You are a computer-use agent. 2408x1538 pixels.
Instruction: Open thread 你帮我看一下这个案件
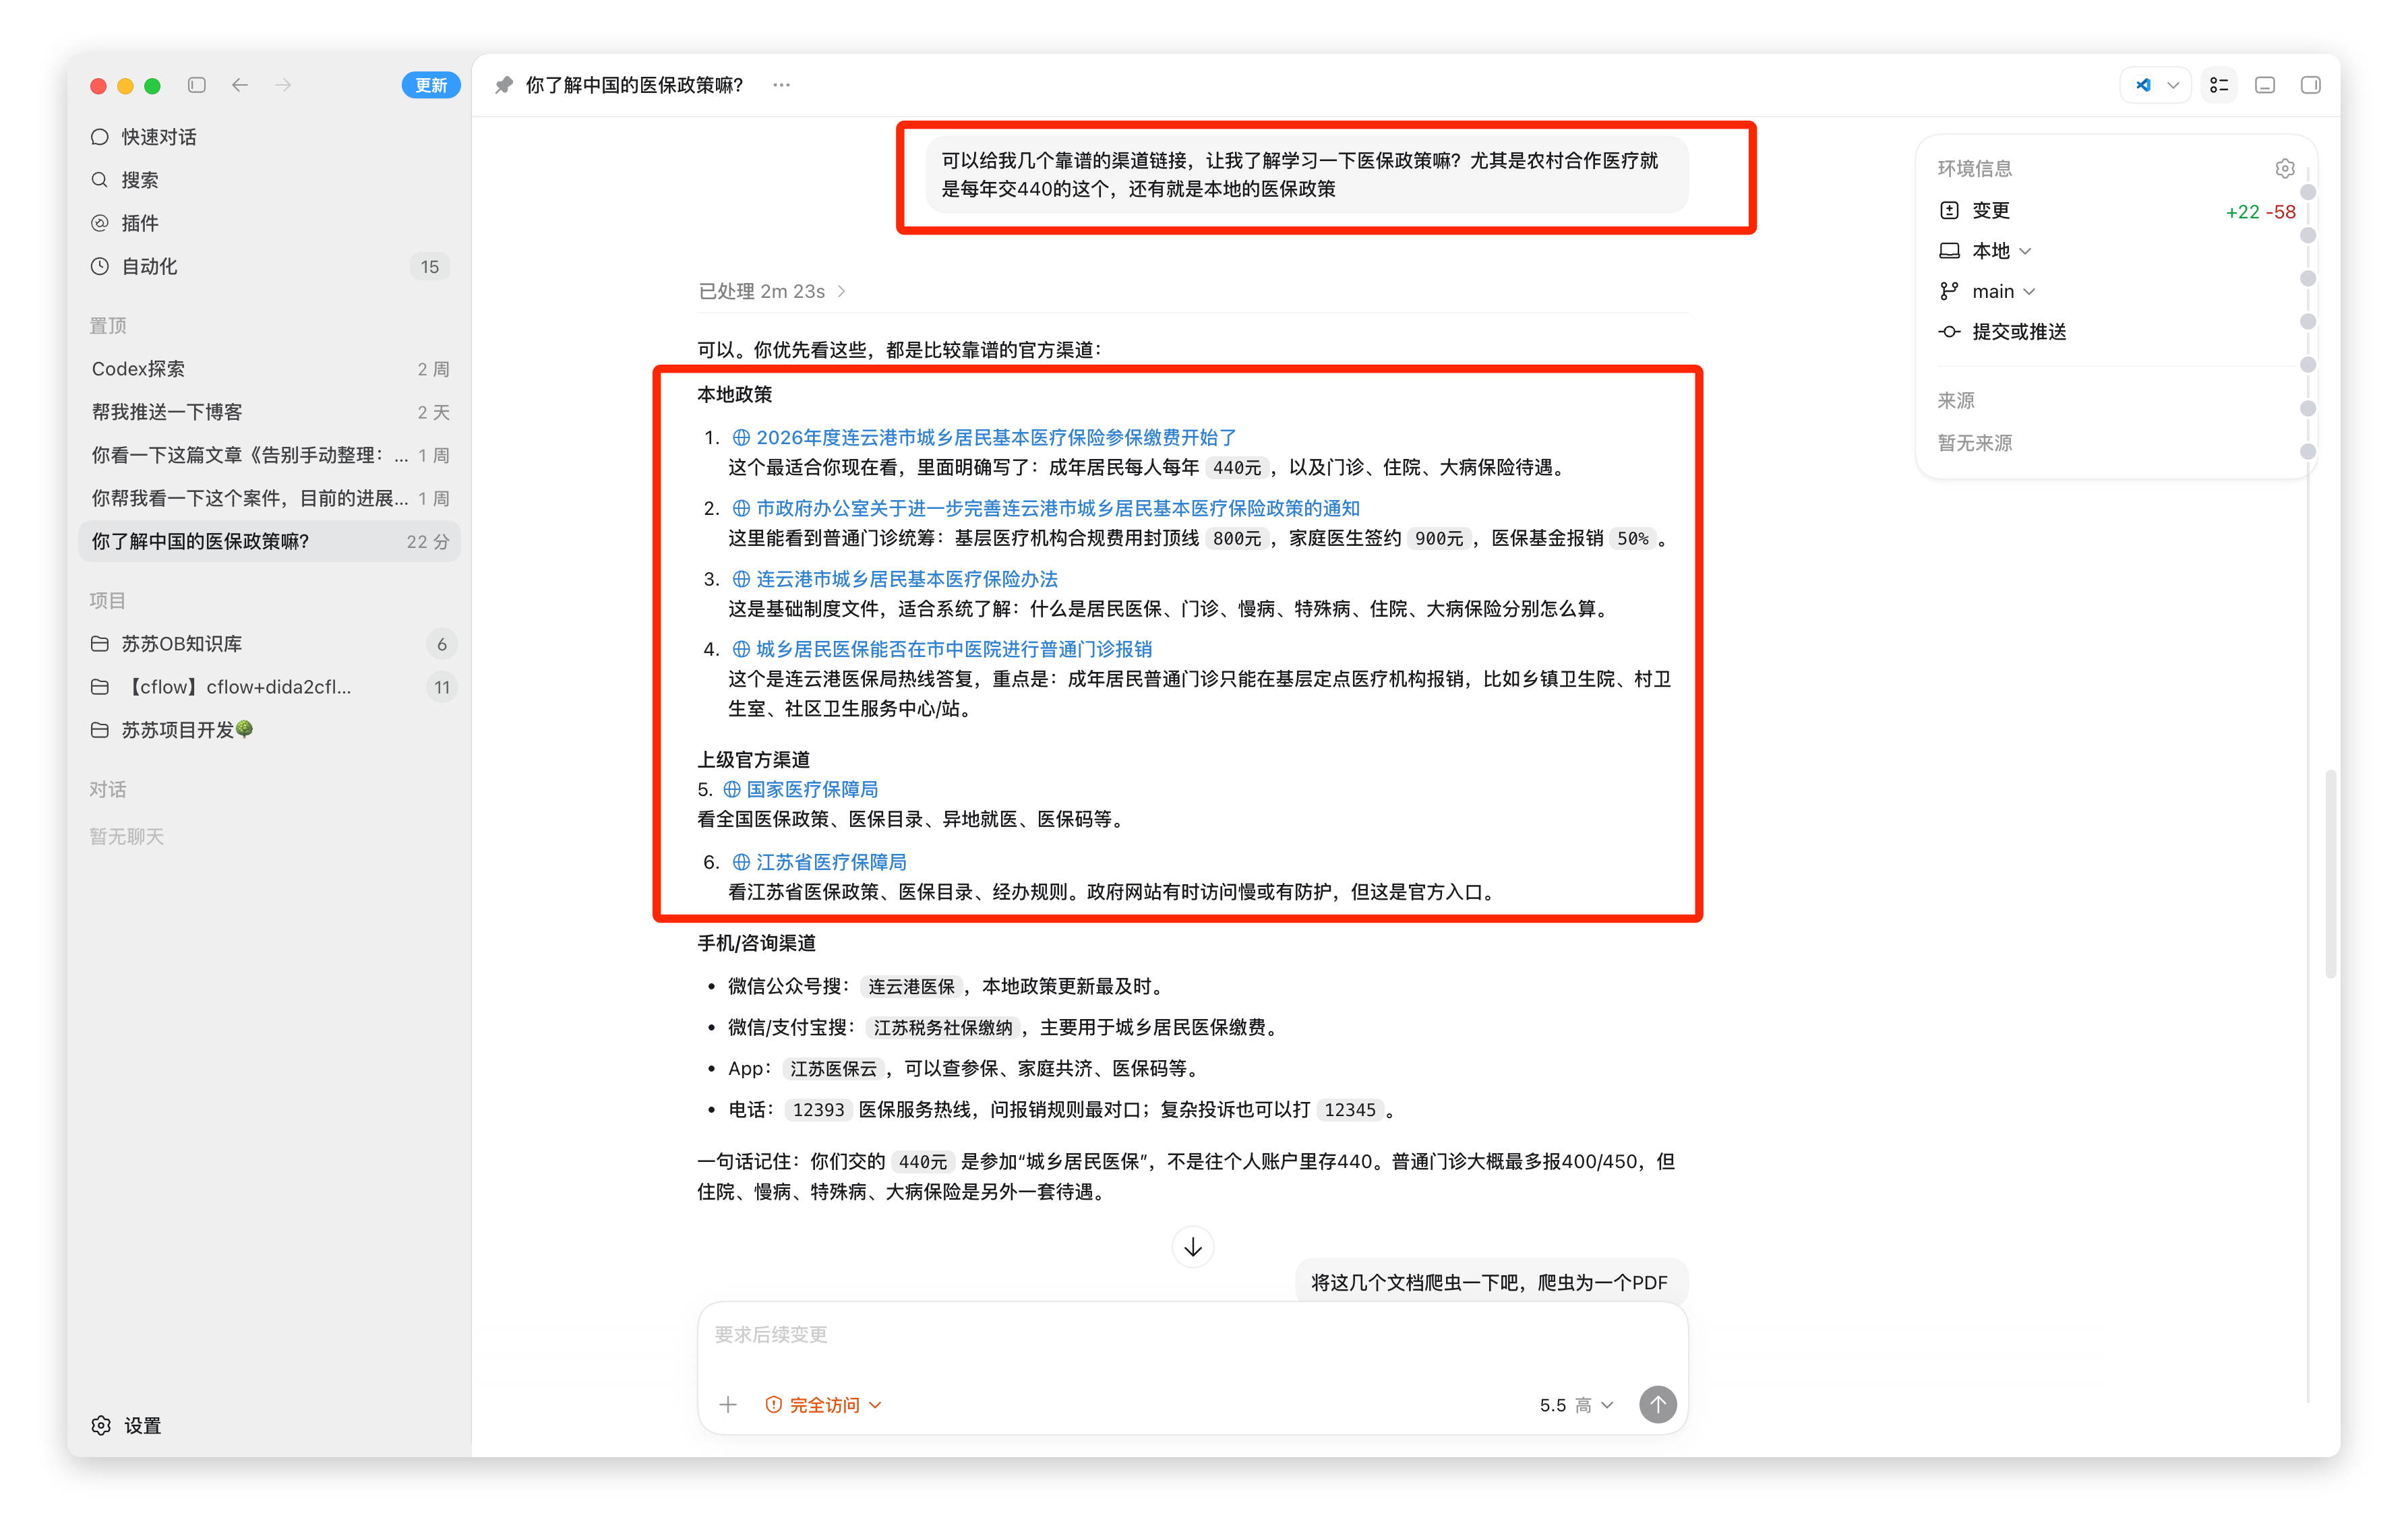269,498
